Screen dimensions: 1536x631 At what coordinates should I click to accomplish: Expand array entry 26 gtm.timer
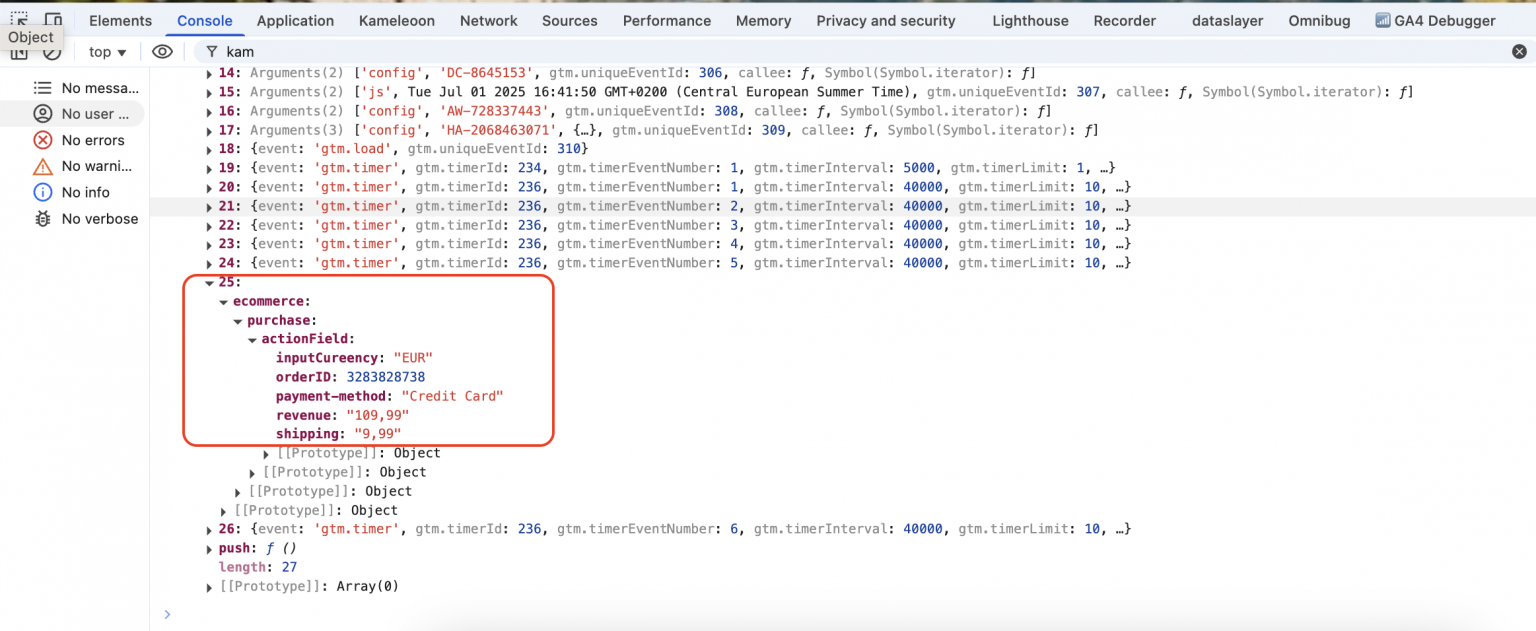click(x=210, y=529)
